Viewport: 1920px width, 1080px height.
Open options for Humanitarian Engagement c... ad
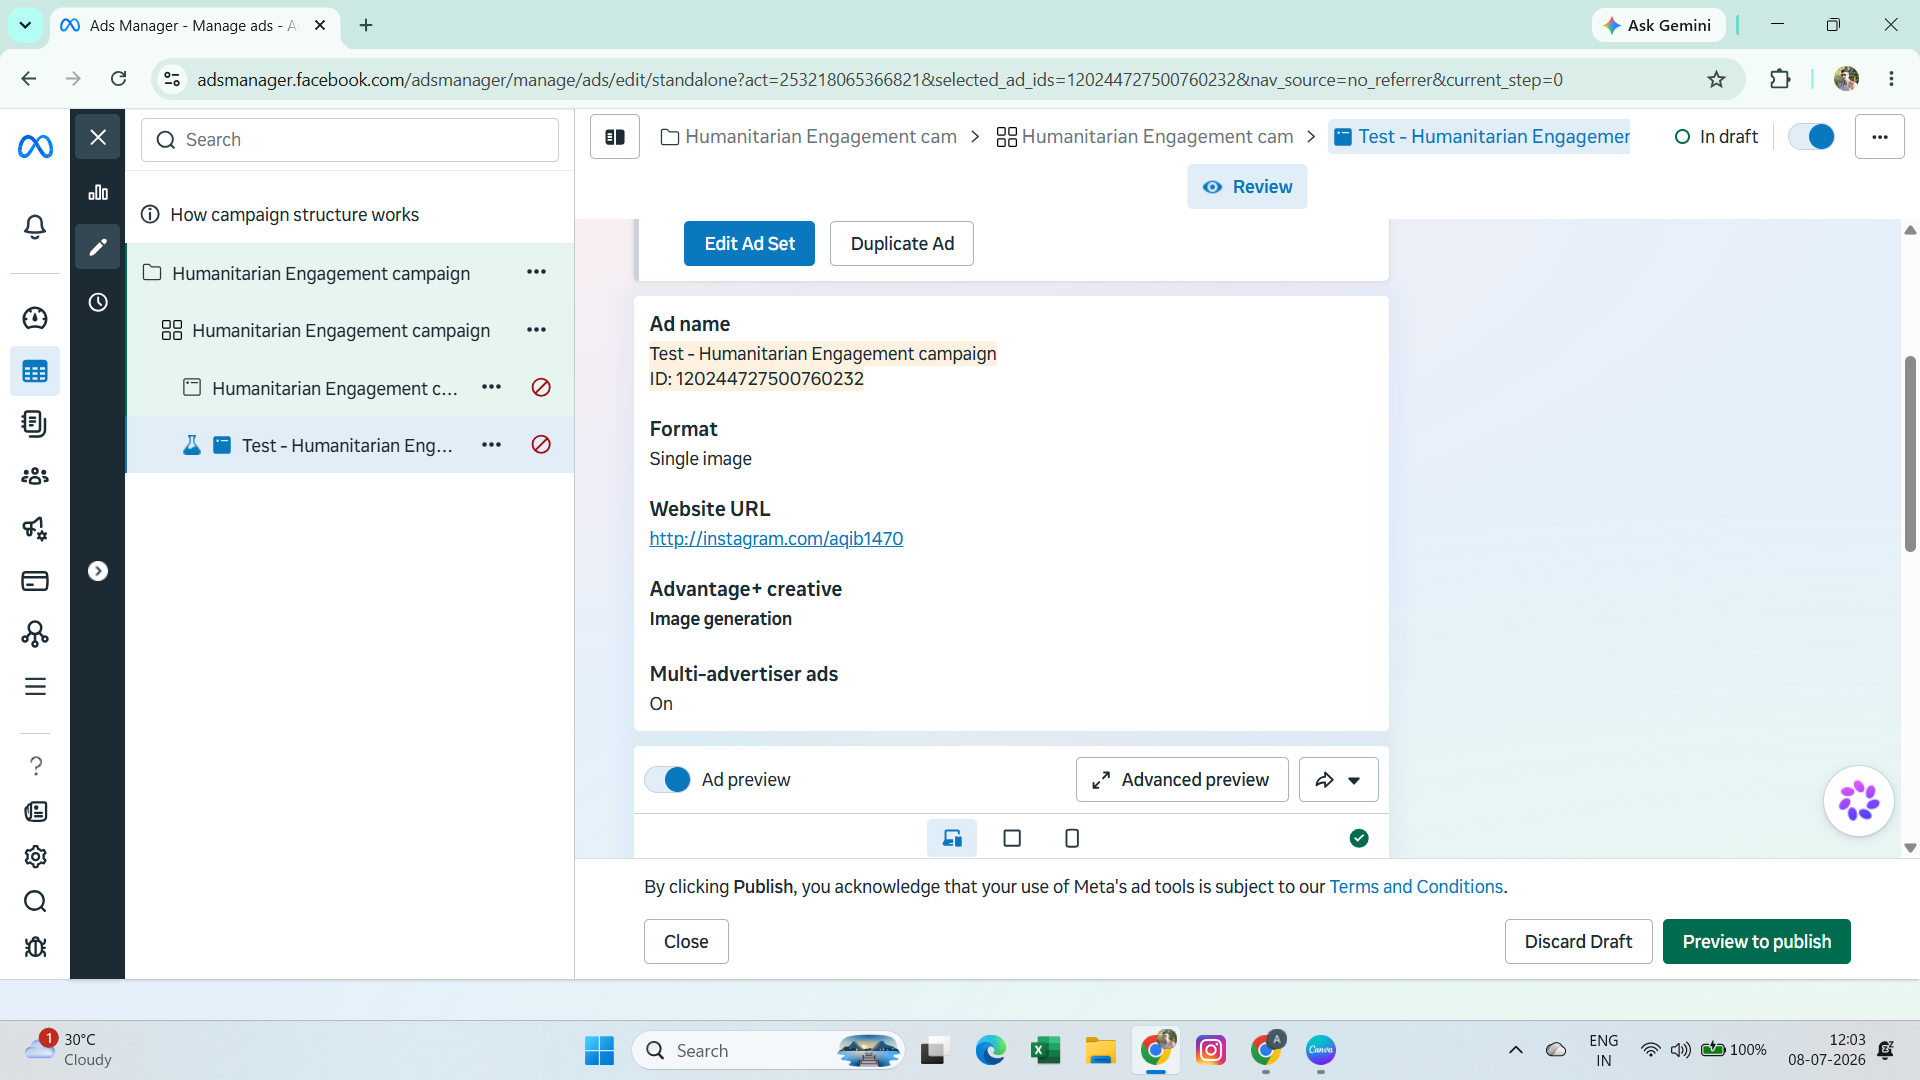[x=491, y=387]
